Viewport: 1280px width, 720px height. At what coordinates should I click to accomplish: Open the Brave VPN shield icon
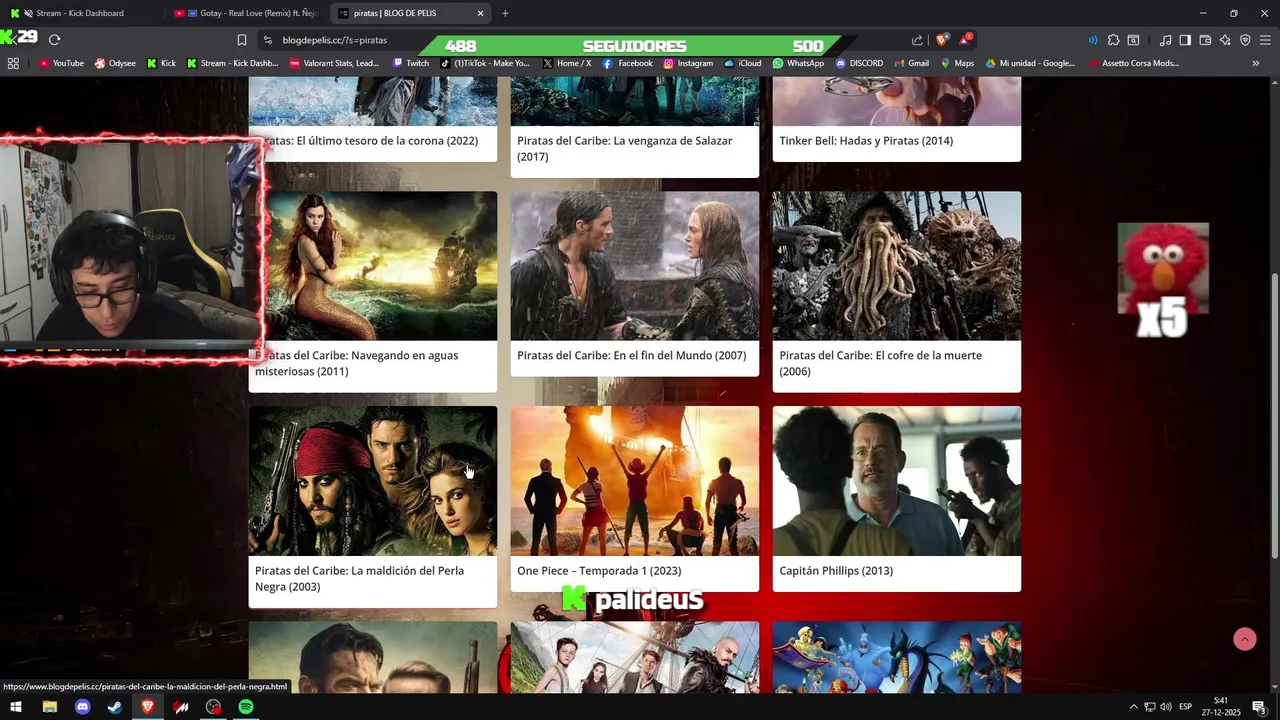[1245, 40]
